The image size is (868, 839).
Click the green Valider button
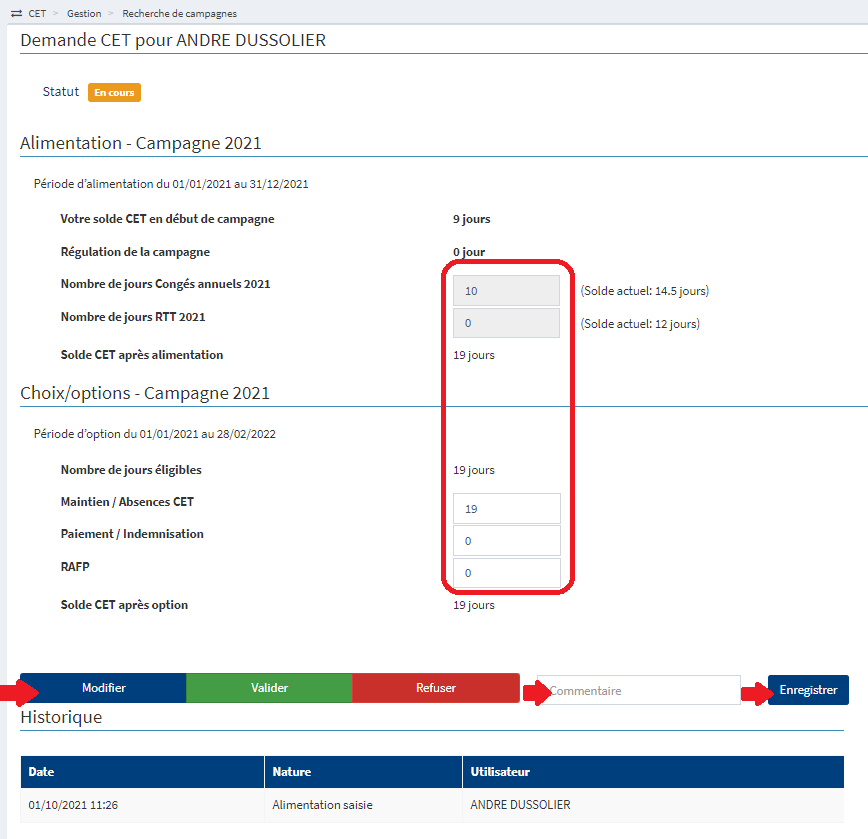pyautogui.click(x=269, y=688)
